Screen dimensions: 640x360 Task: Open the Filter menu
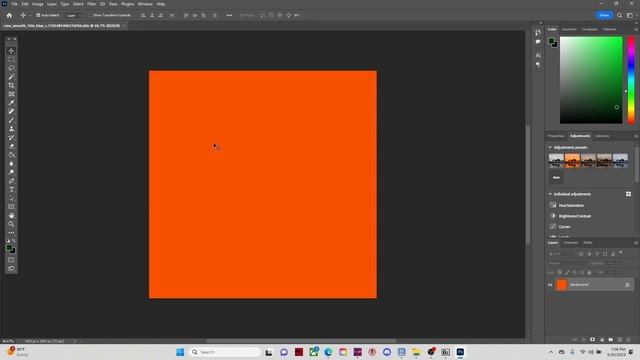click(91, 4)
